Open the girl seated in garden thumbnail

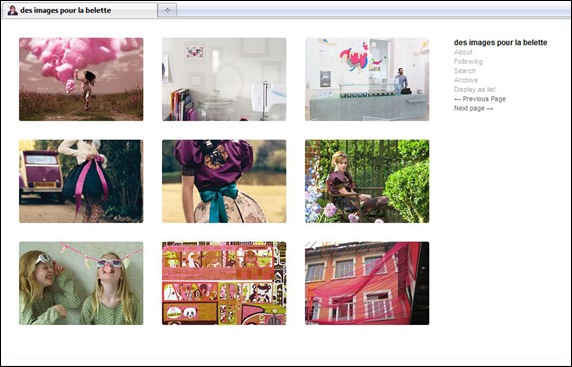pyautogui.click(x=367, y=181)
